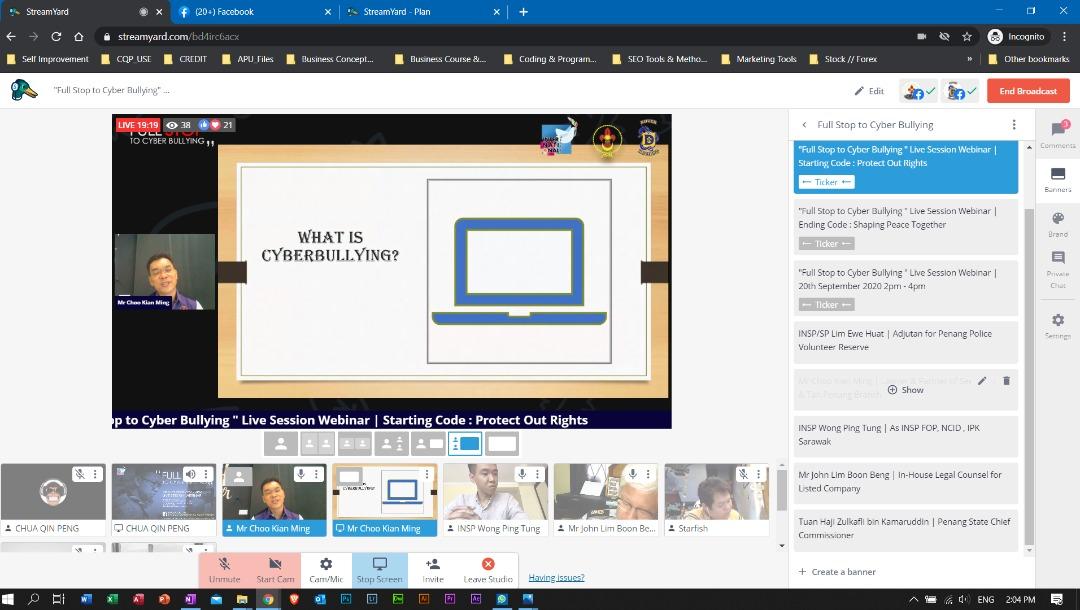Image resolution: width=1080 pixels, height=610 pixels.
Task: Open the Full Stop to Cyber Bullying folder menu
Action: coord(1013,125)
